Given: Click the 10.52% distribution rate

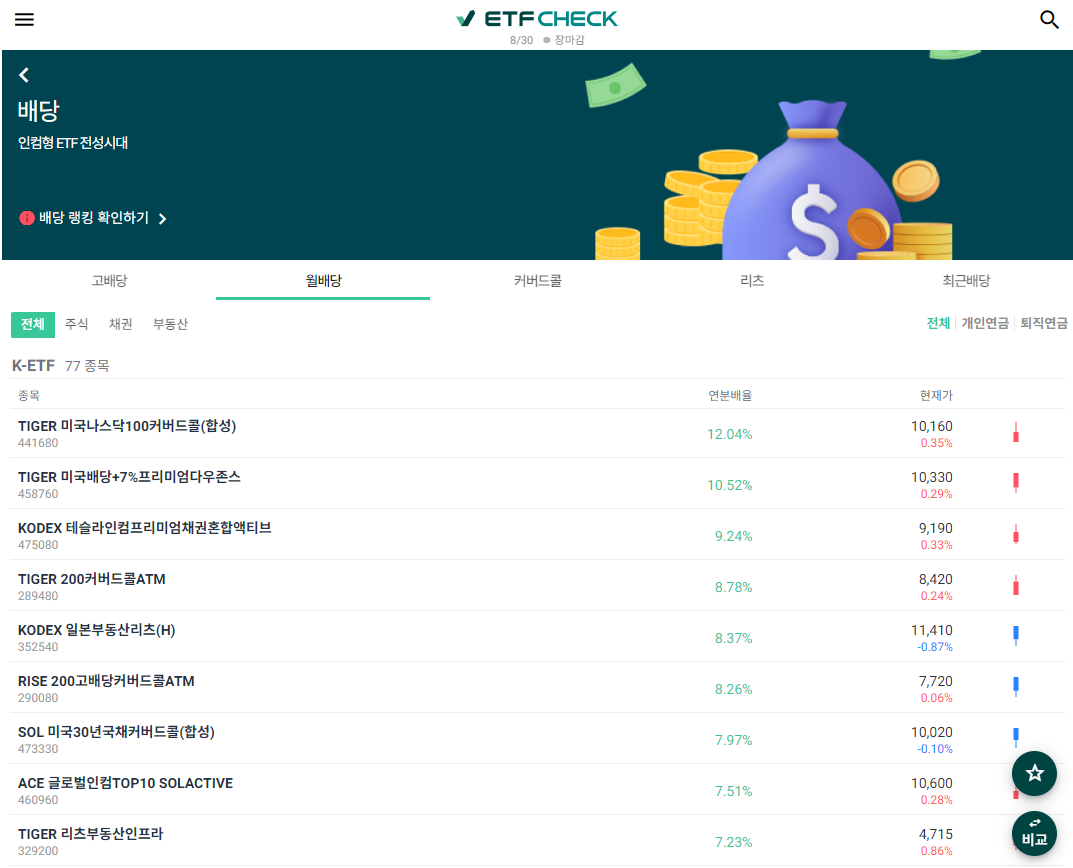Looking at the screenshot, I should click(x=729, y=485).
